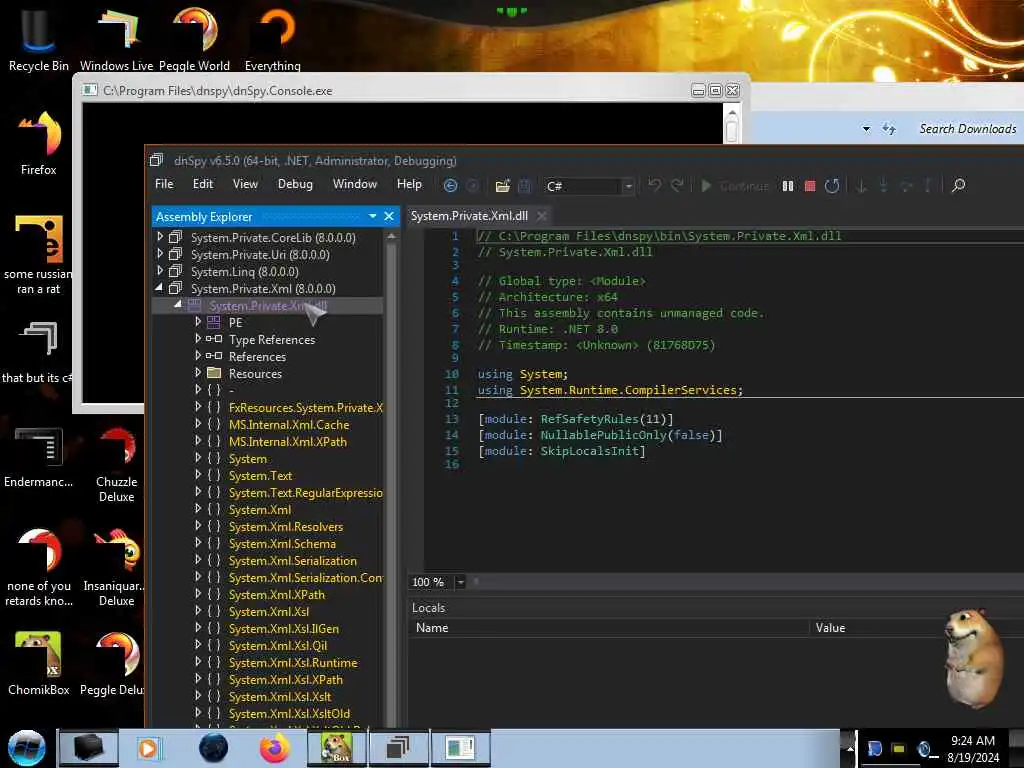Select the MS.Internal.Xml.Cache namespace
1024x768 pixels.
(289, 424)
